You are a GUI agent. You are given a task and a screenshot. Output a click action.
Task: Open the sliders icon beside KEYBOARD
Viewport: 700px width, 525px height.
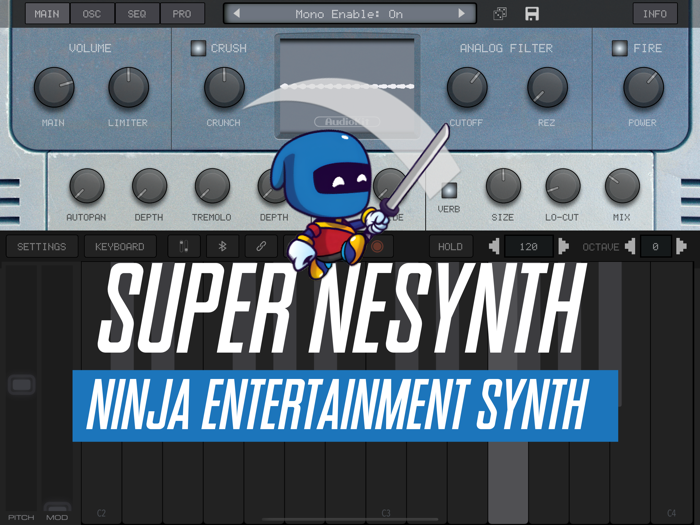(184, 246)
